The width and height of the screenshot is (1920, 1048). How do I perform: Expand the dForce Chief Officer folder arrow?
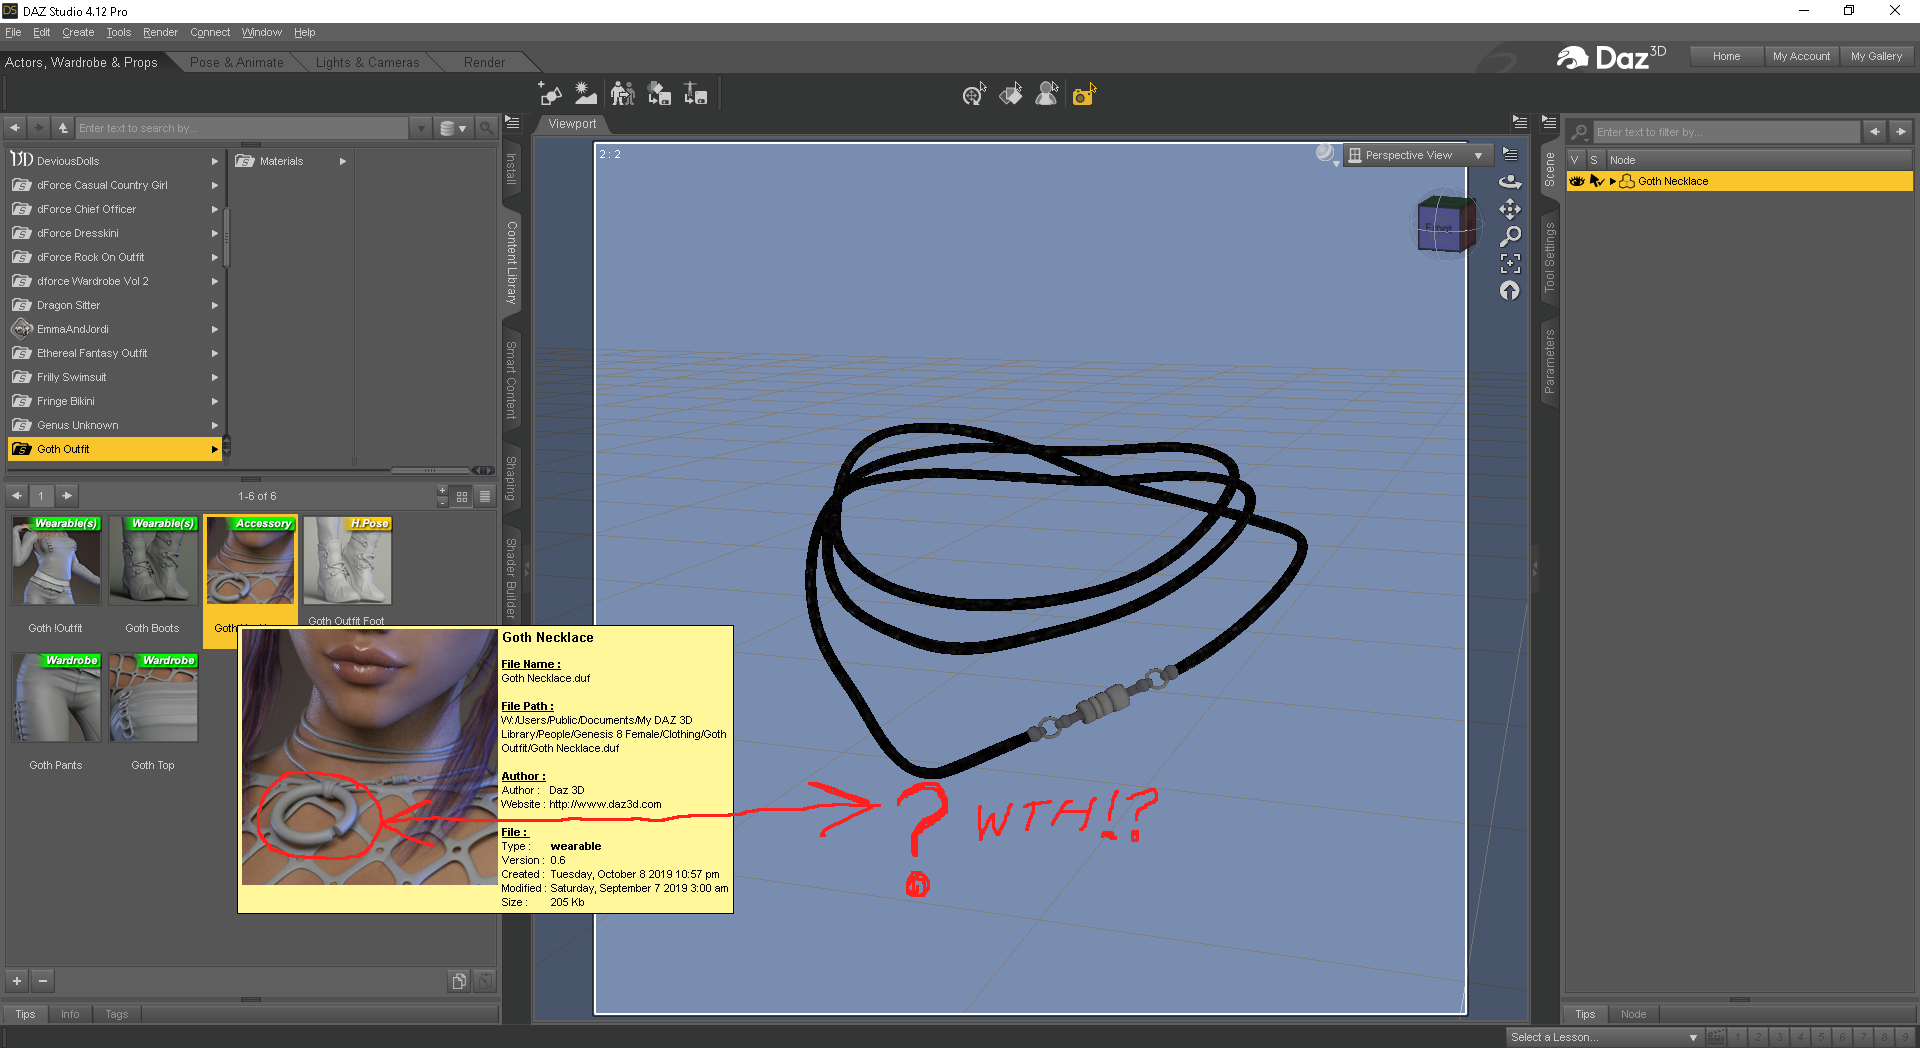(214, 209)
